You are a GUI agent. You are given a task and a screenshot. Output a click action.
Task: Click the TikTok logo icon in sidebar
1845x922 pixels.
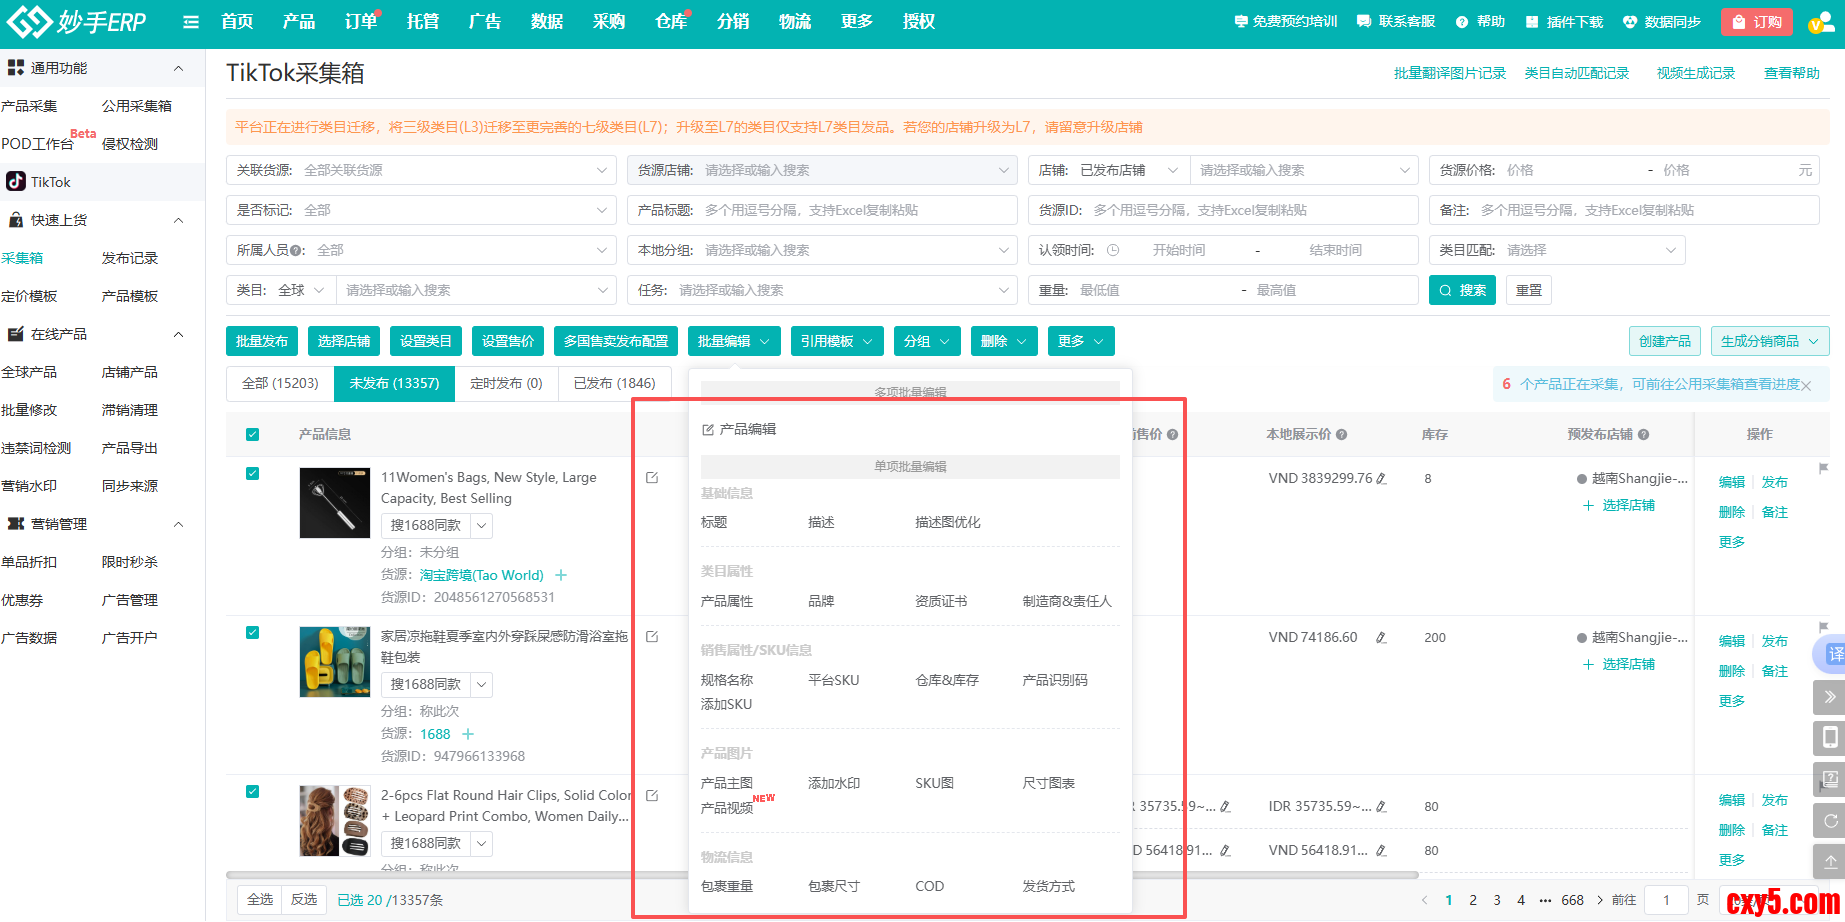(x=16, y=181)
